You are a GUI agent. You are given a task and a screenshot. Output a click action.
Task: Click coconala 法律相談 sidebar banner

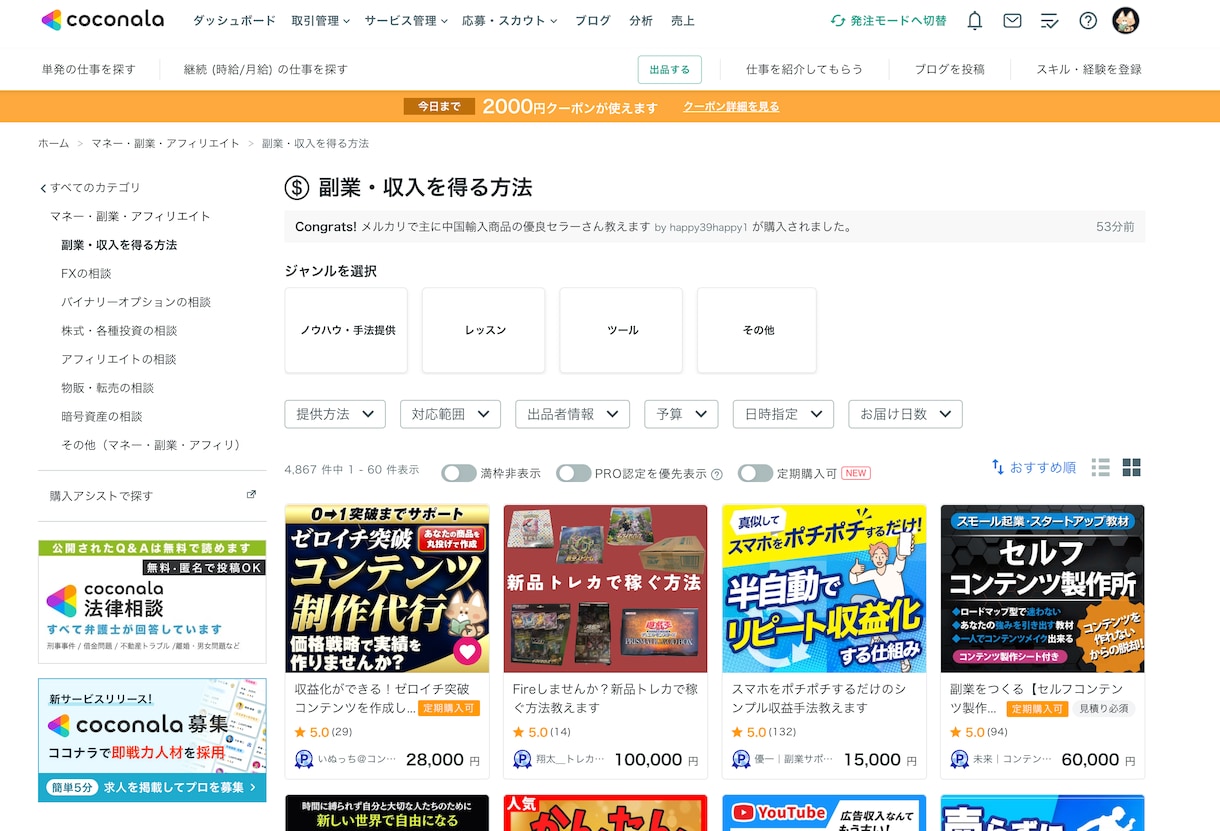tap(152, 602)
